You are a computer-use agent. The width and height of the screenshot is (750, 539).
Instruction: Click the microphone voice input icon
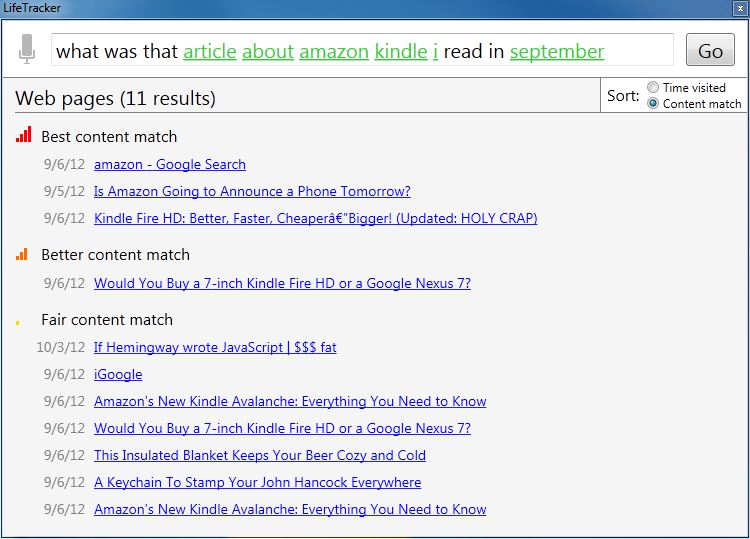[27, 49]
